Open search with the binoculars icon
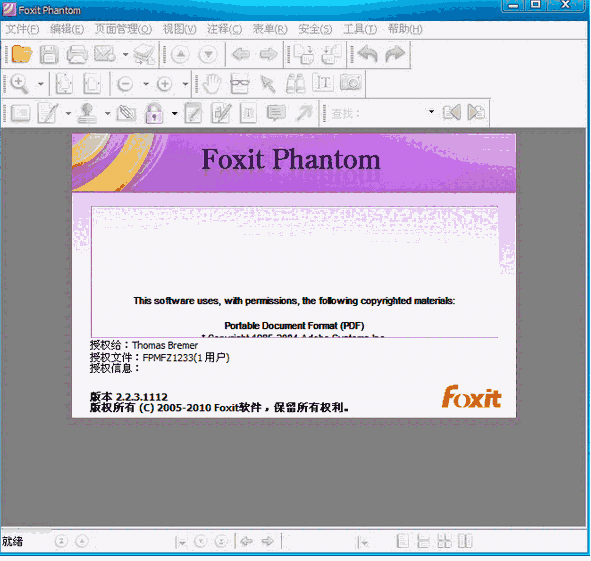This screenshot has width=591, height=561. (x=295, y=84)
